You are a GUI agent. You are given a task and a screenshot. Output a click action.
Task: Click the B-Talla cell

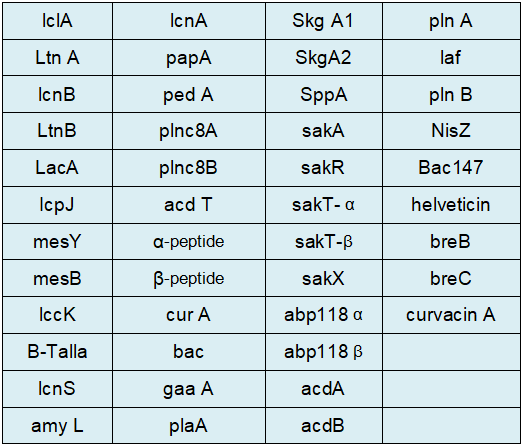(57, 352)
